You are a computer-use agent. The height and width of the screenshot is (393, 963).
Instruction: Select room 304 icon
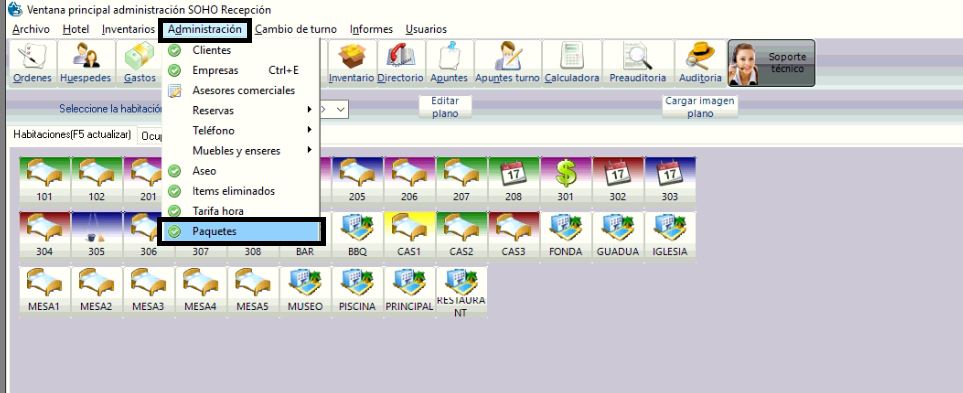pyautogui.click(x=44, y=235)
